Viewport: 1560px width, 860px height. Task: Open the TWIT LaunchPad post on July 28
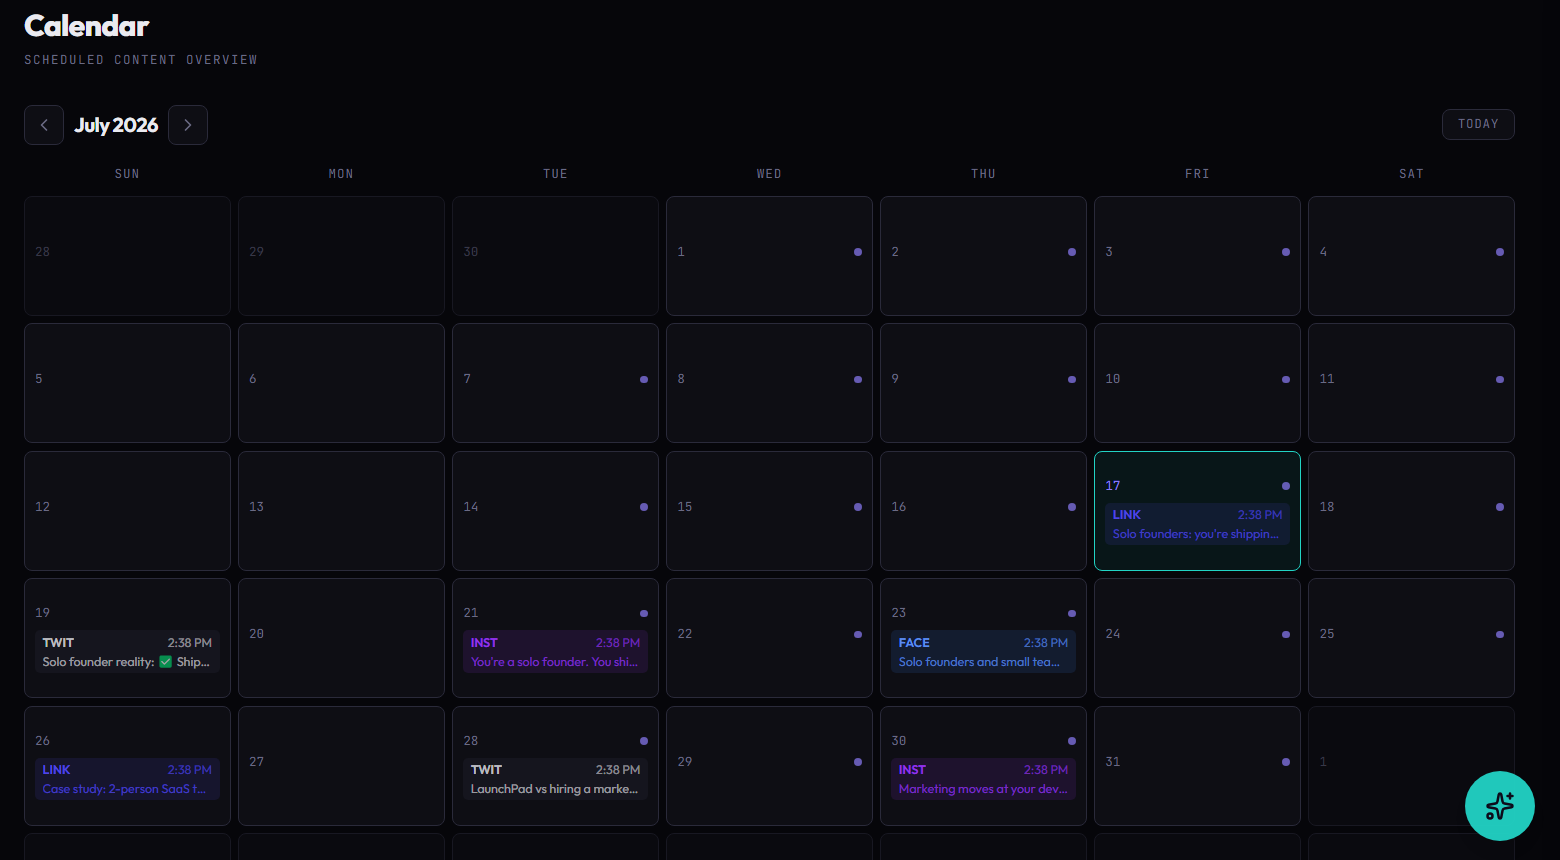click(555, 779)
